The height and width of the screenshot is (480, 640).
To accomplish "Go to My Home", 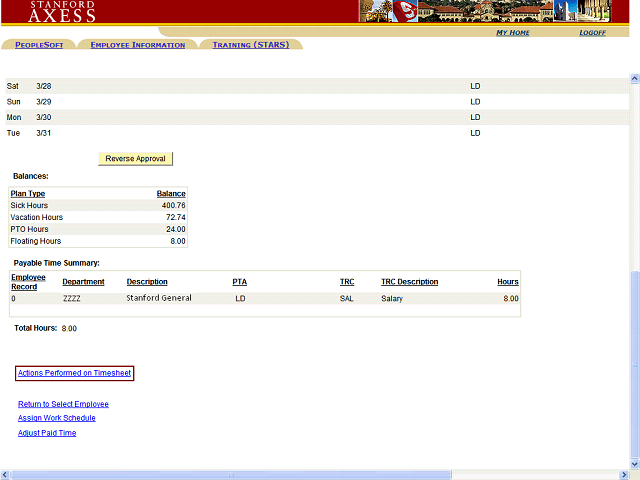I will pos(512,33).
